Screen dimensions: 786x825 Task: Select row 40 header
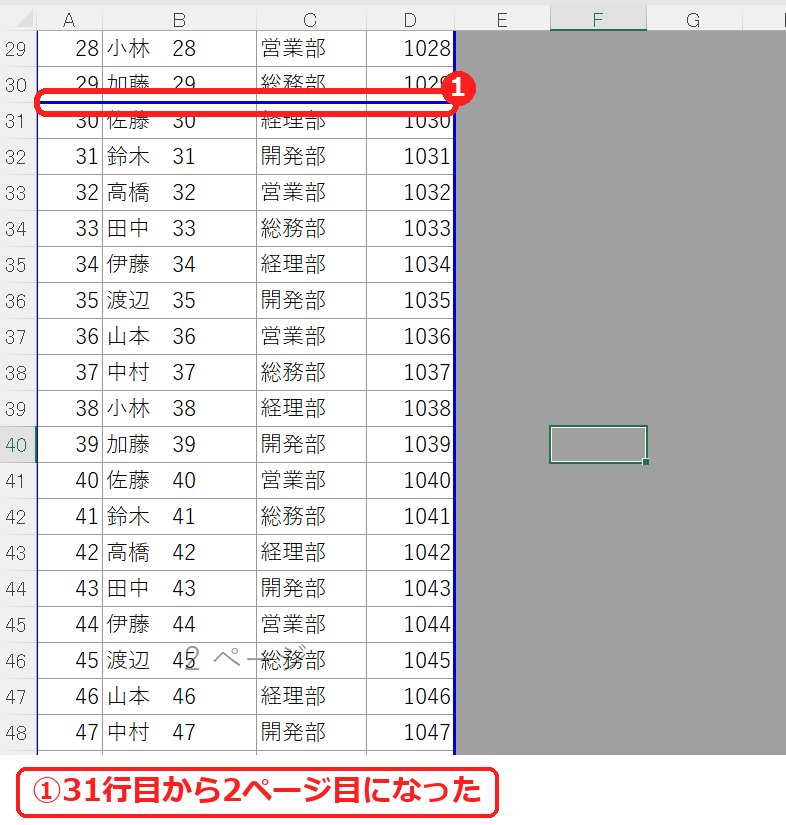[x=18, y=445]
